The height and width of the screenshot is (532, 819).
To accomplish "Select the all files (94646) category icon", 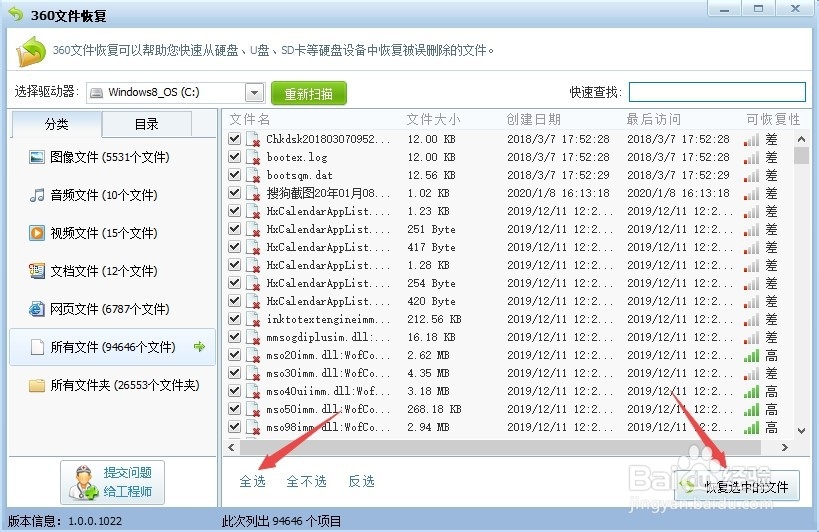I will [x=37, y=347].
